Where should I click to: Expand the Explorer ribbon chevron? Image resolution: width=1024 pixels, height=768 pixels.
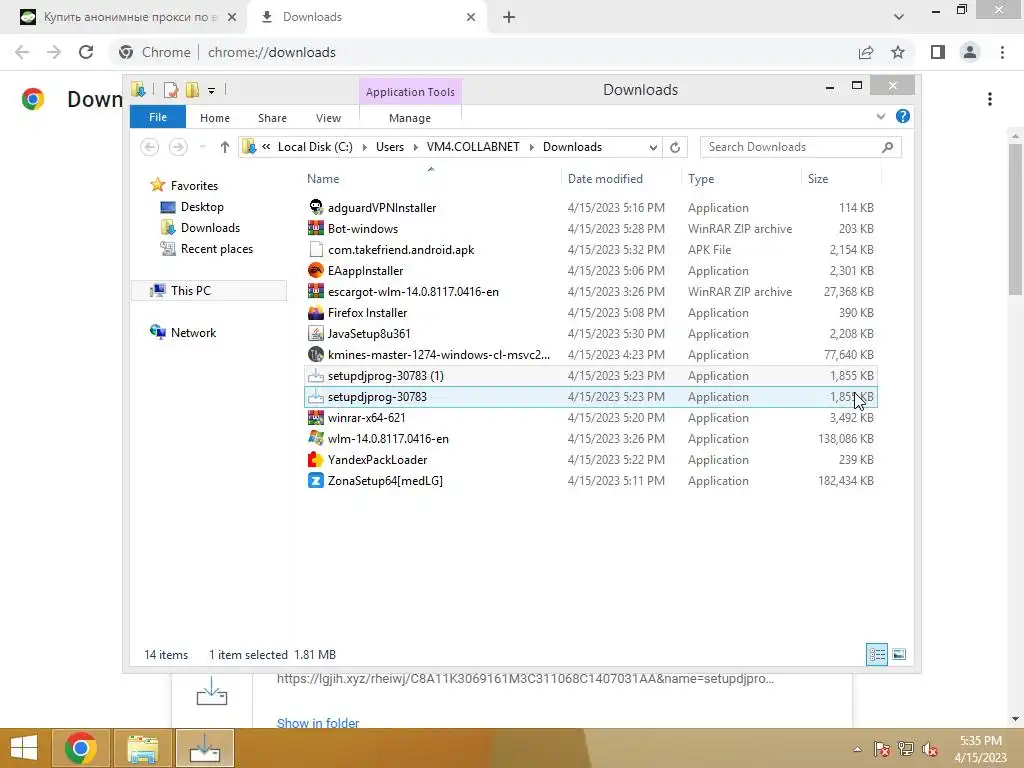point(881,116)
